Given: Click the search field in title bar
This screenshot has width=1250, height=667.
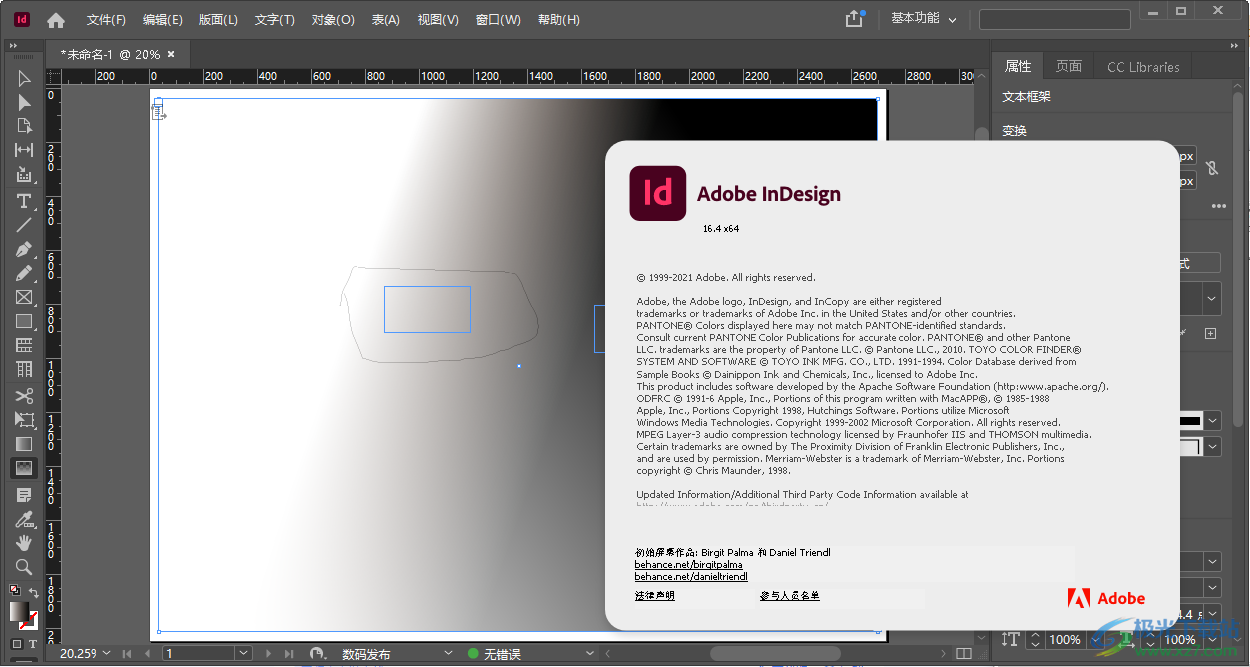Looking at the screenshot, I should coord(1054,19).
